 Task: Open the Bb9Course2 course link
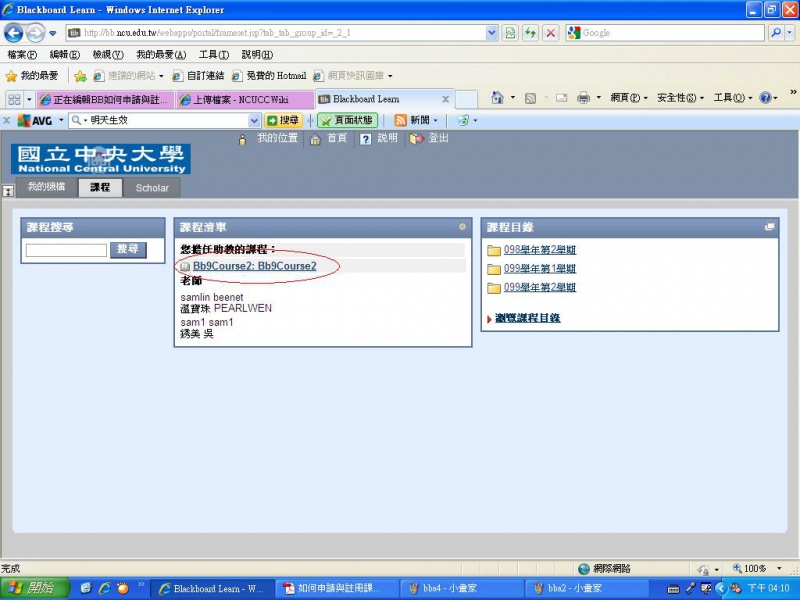click(x=254, y=266)
